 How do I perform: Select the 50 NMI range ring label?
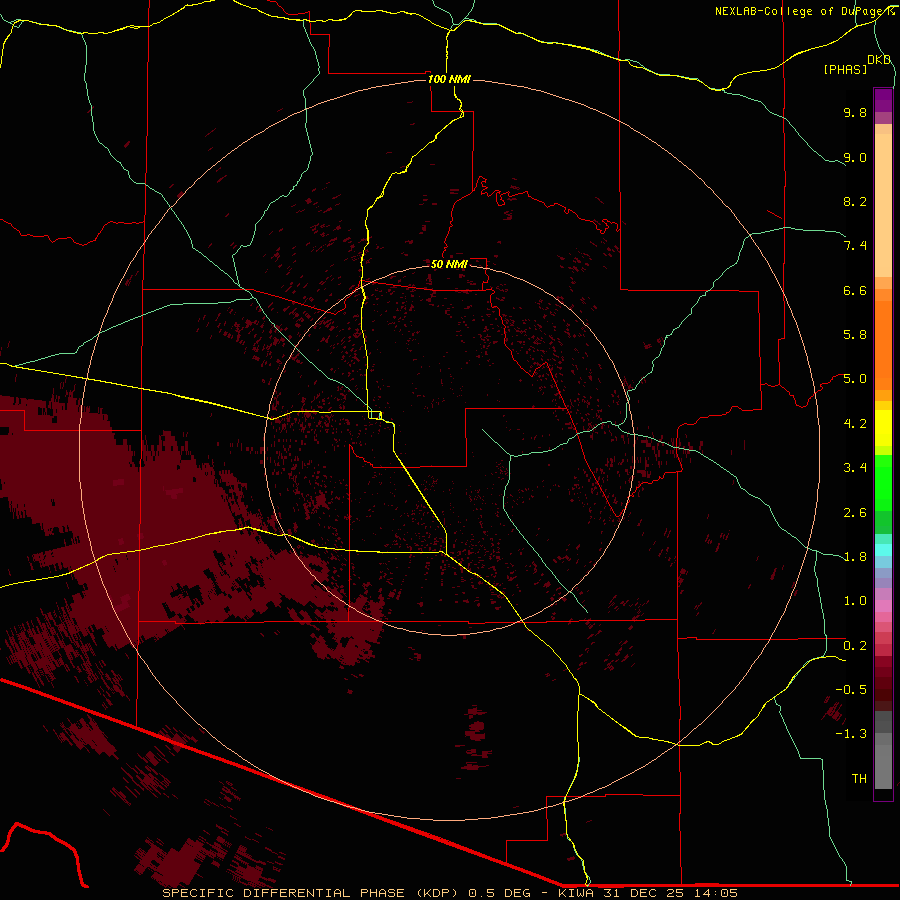(x=449, y=264)
